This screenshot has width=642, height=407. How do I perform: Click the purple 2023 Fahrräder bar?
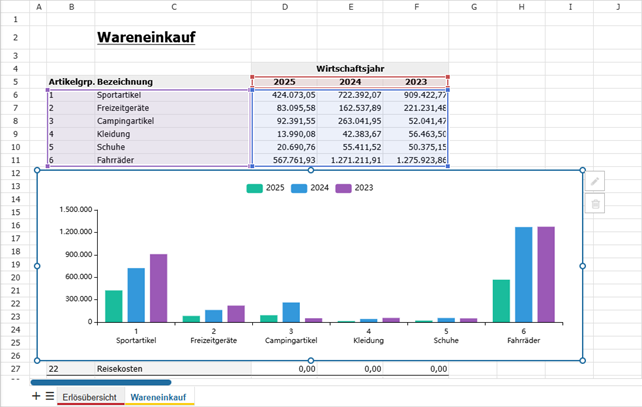click(546, 274)
